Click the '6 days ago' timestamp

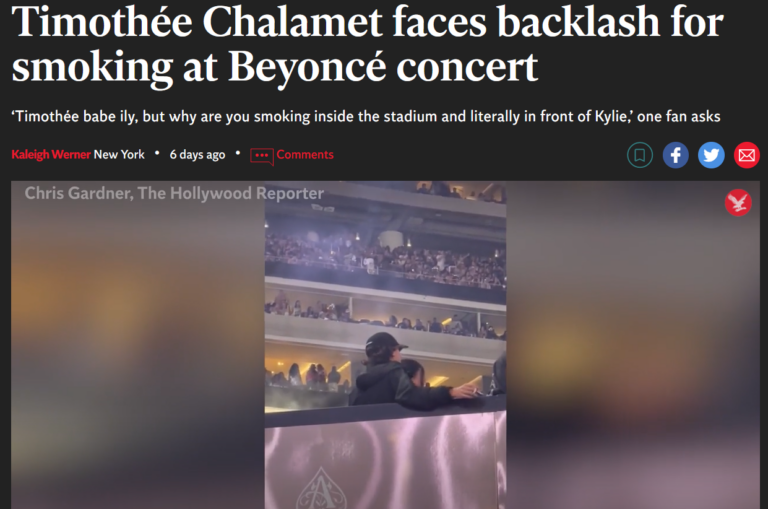click(x=197, y=155)
